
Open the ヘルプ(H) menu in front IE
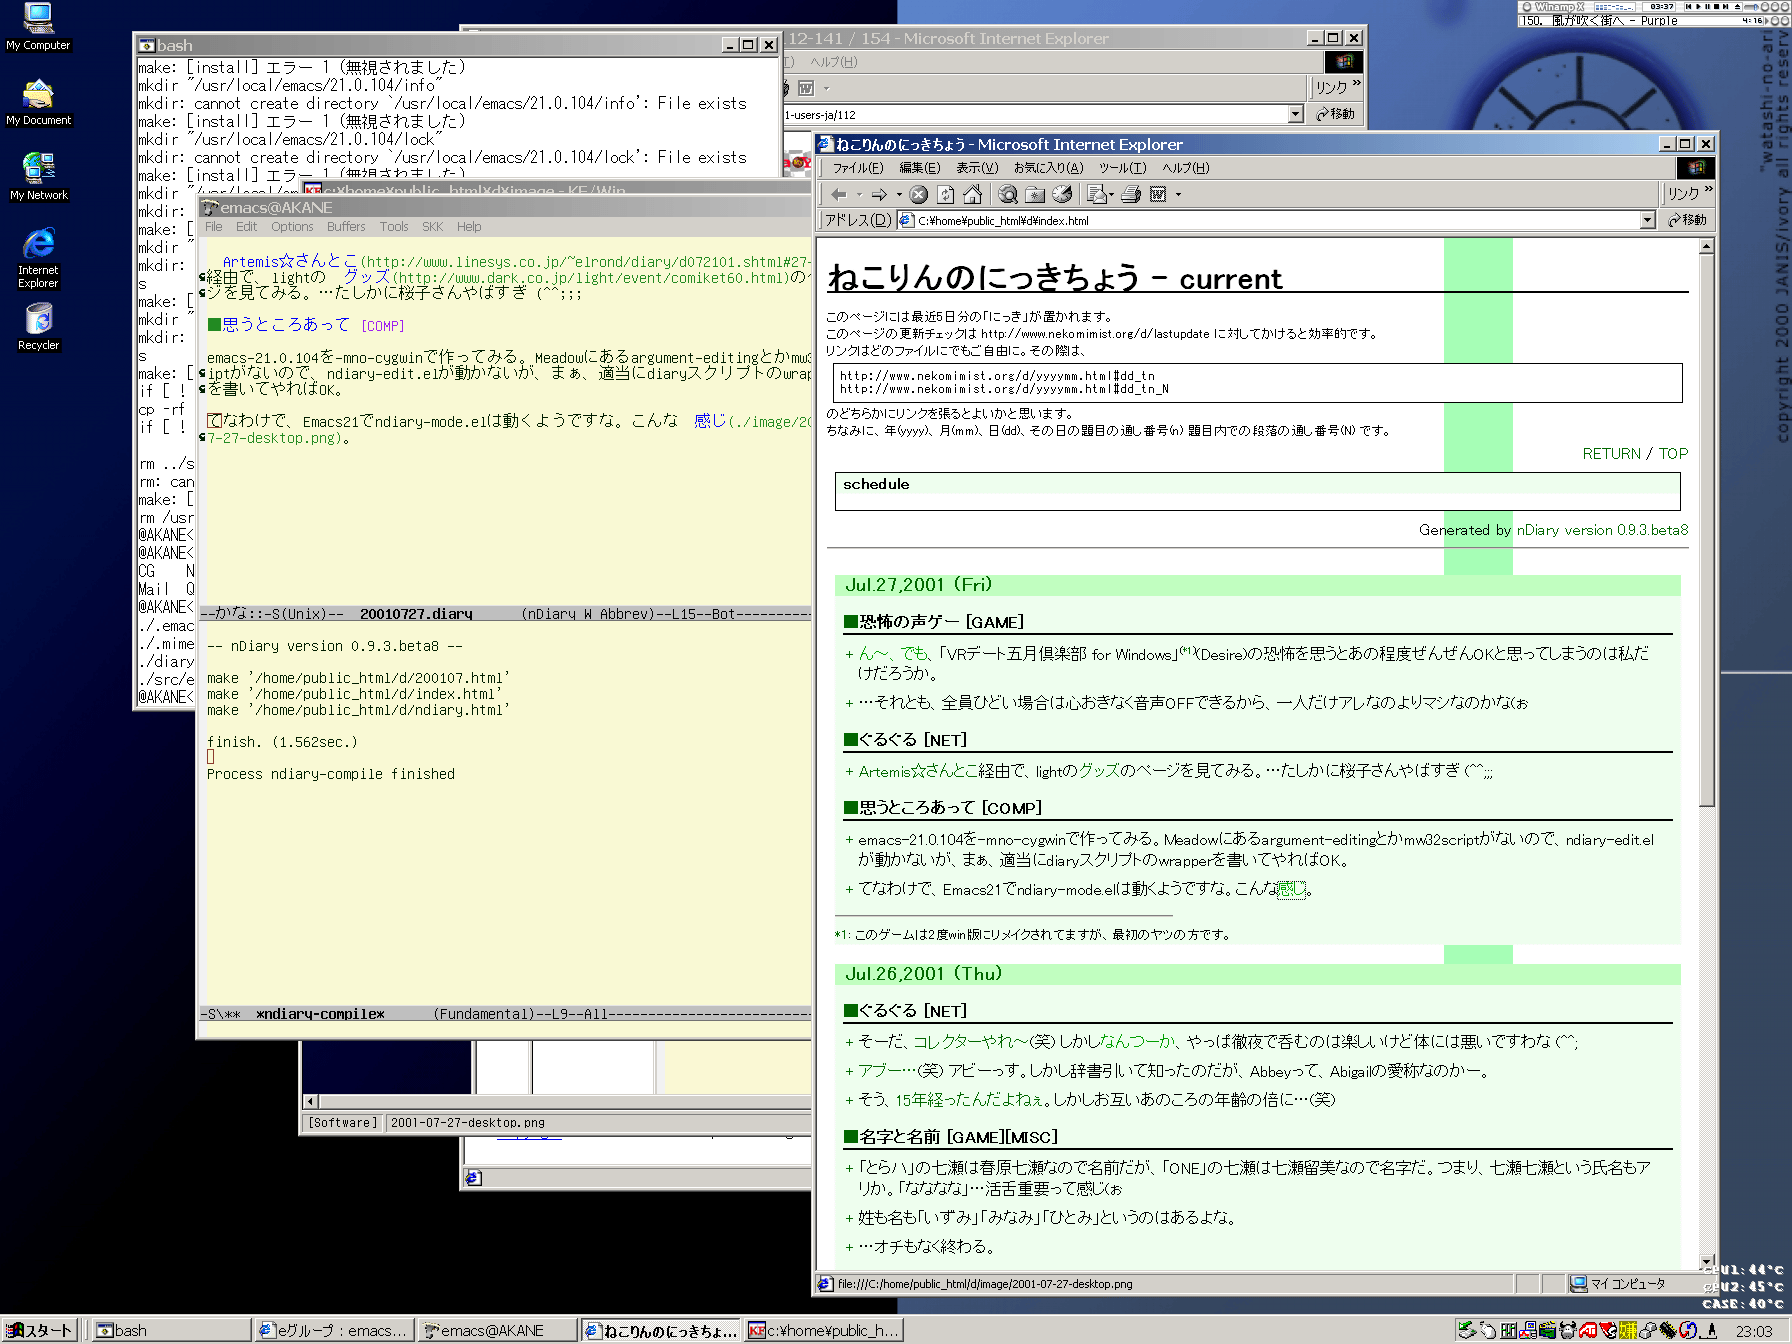click(1185, 168)
